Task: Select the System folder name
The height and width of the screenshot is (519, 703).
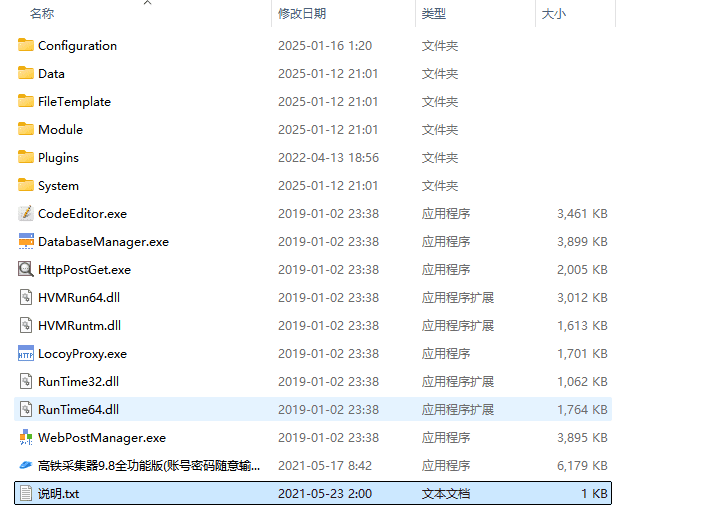Action: click(x=58, y=186)
